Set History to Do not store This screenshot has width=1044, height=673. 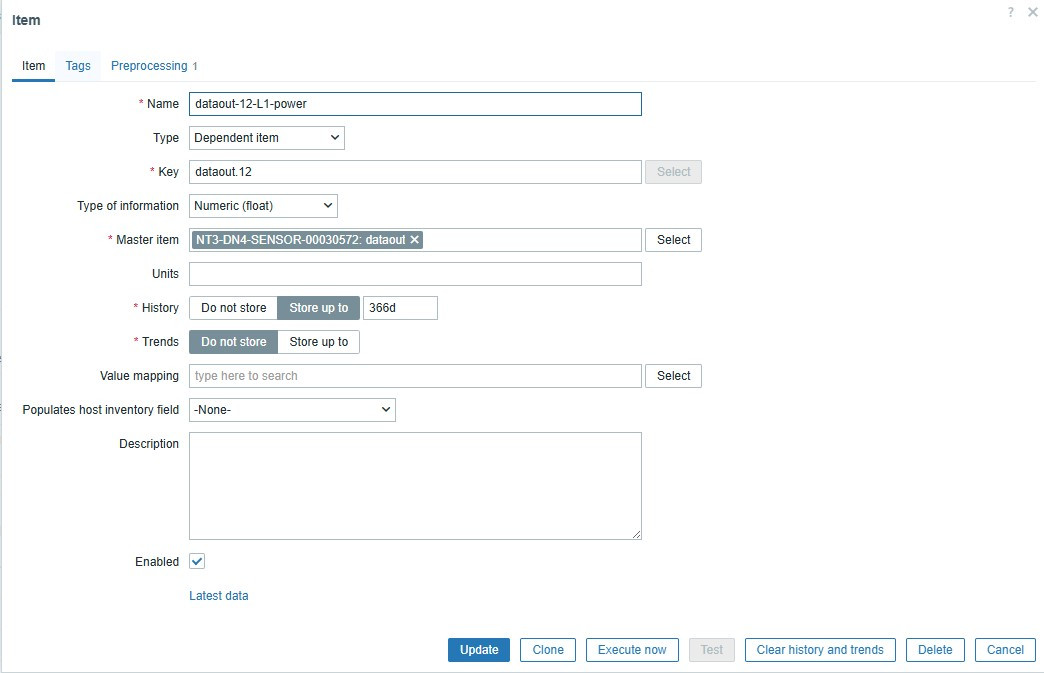[x=233, y=308]
